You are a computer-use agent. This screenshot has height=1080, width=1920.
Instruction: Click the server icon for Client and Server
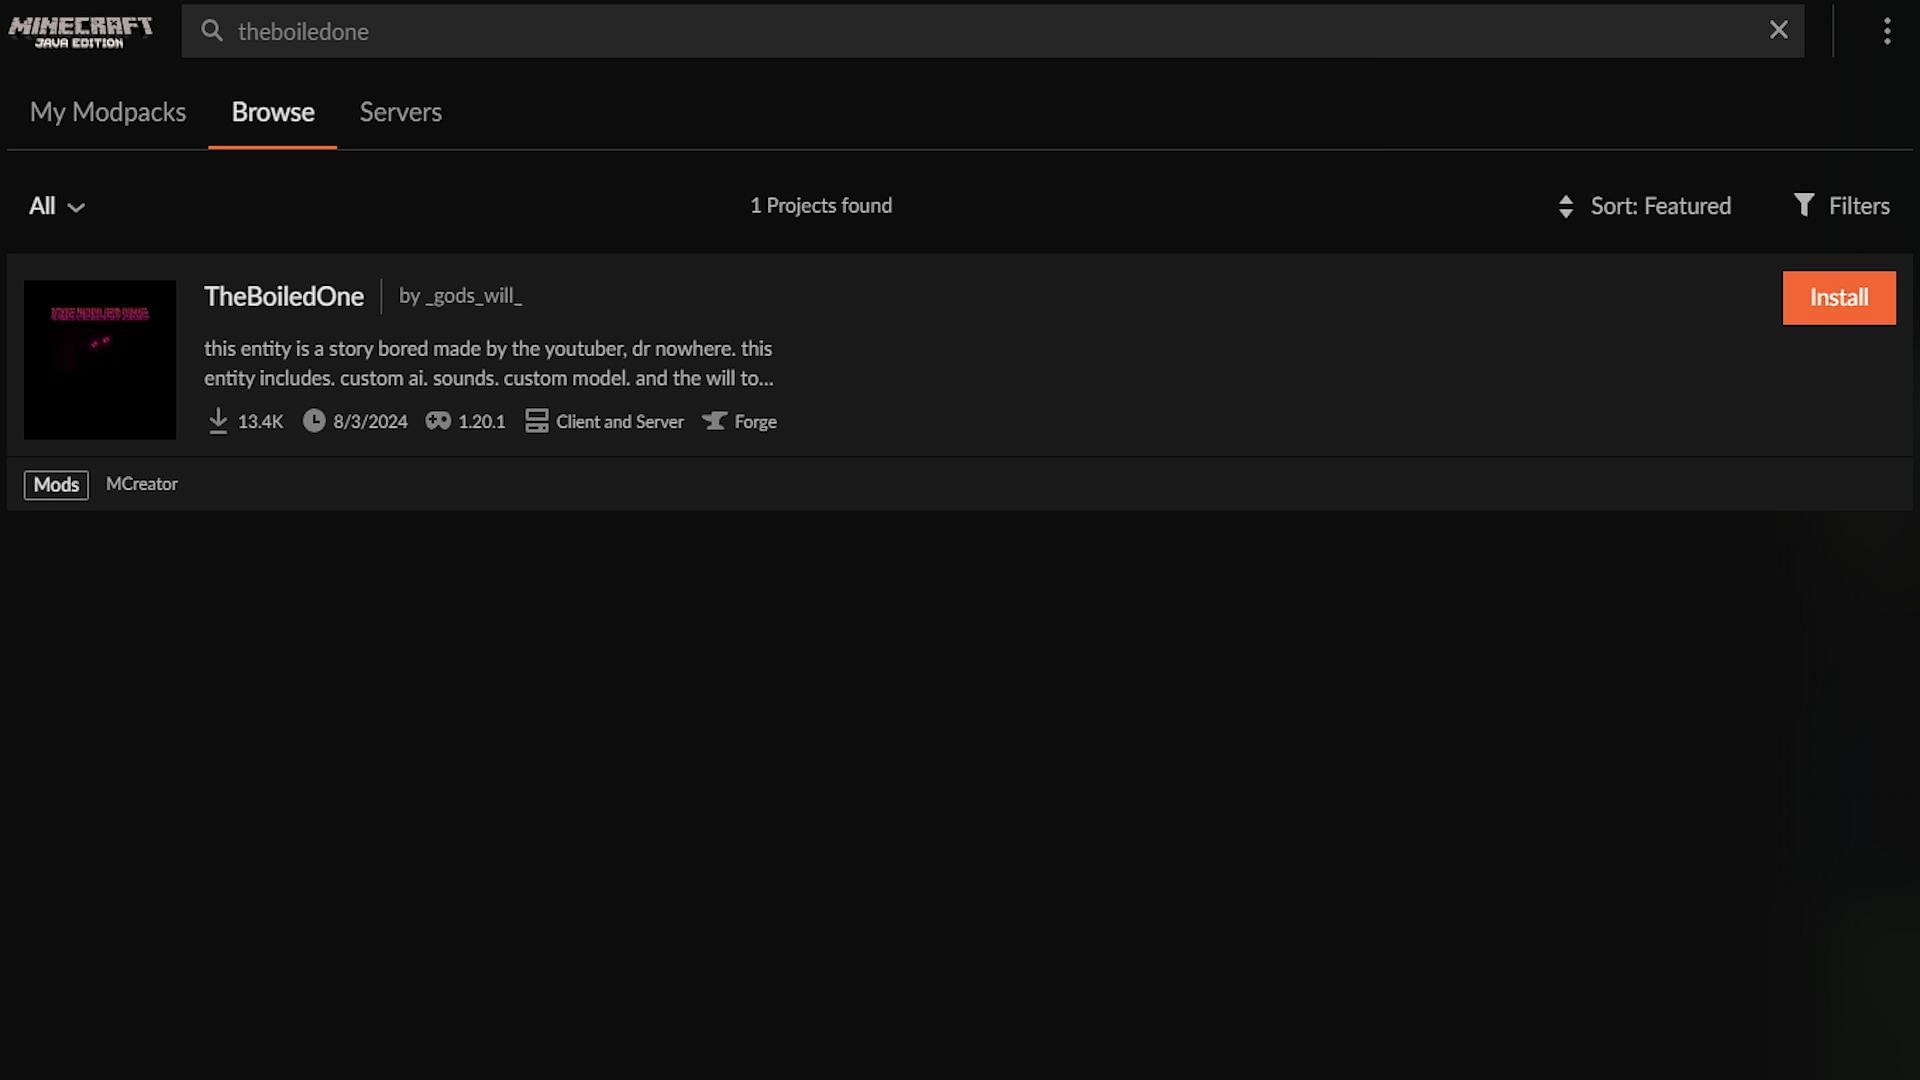tap(537, 421)
